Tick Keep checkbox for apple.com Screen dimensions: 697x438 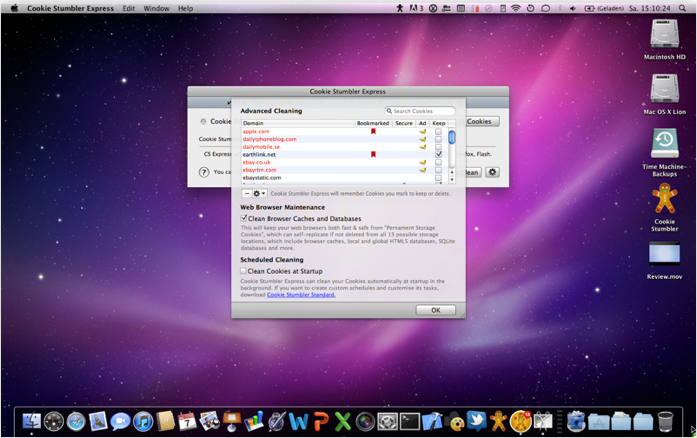point(438,131)
